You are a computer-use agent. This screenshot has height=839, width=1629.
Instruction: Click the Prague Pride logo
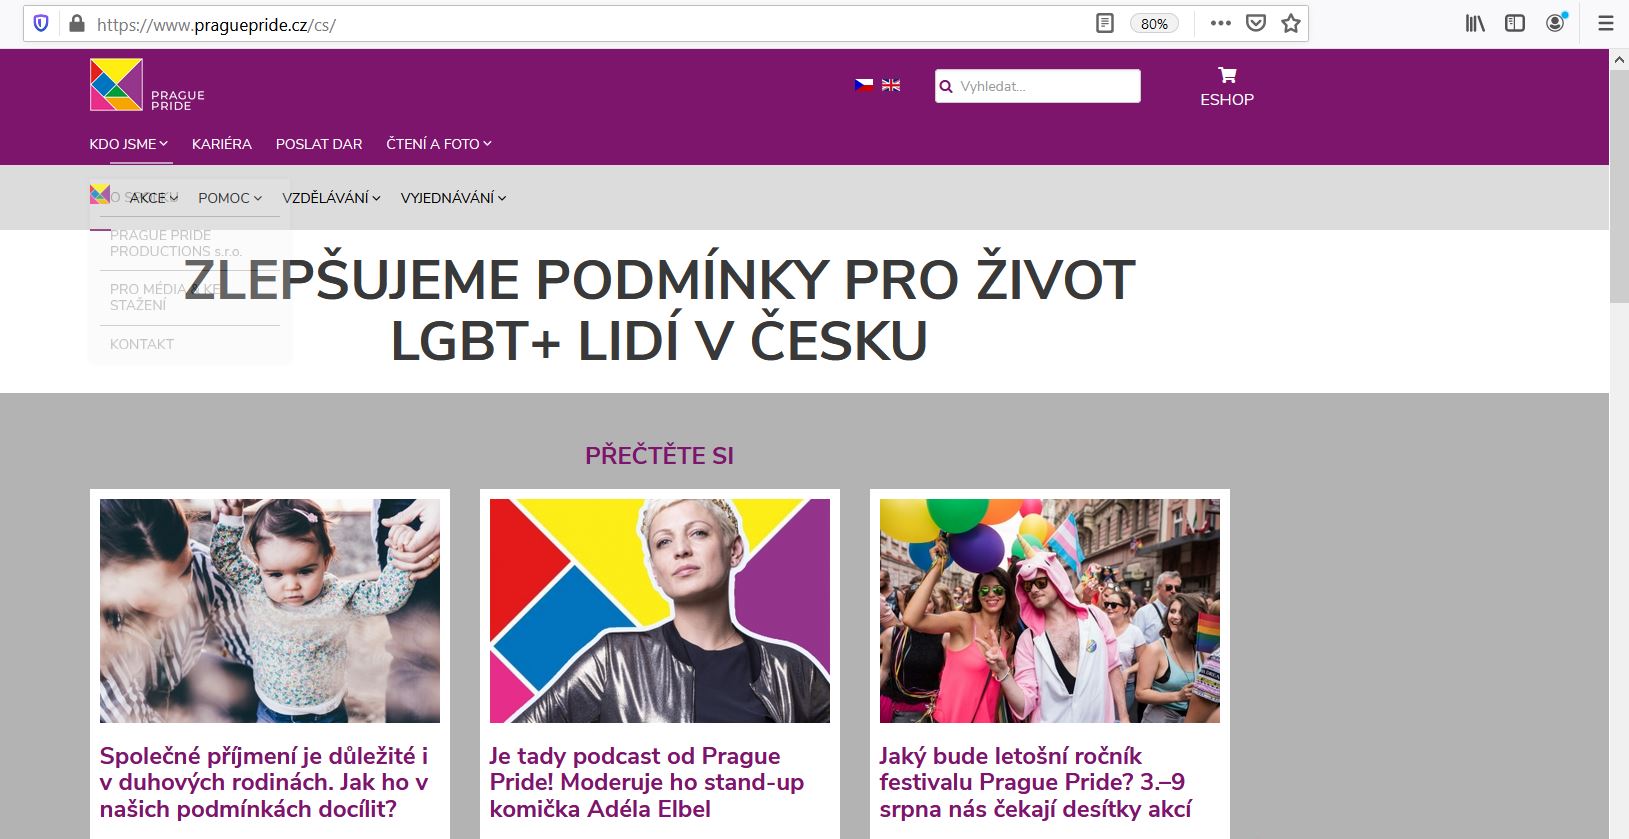tap(147, 85)
